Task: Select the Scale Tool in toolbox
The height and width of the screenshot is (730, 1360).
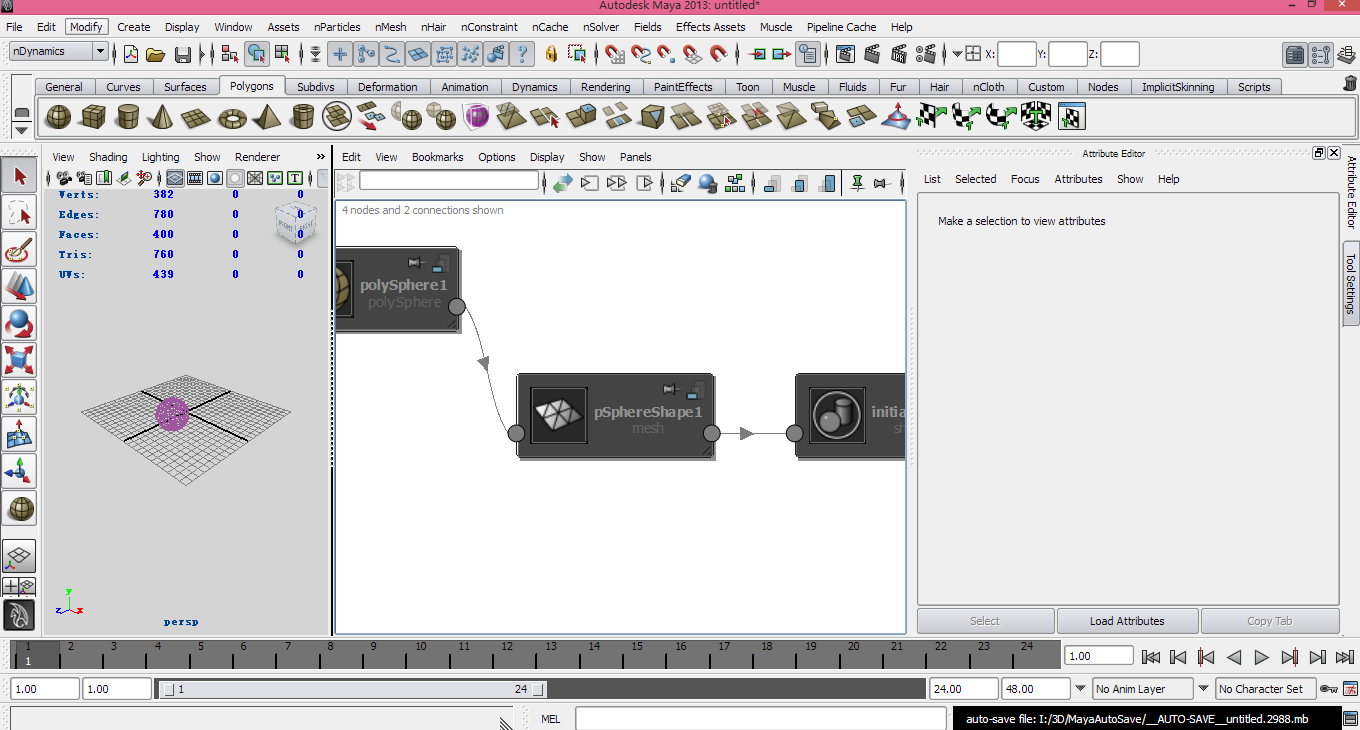Action: (x=20, y=360)
